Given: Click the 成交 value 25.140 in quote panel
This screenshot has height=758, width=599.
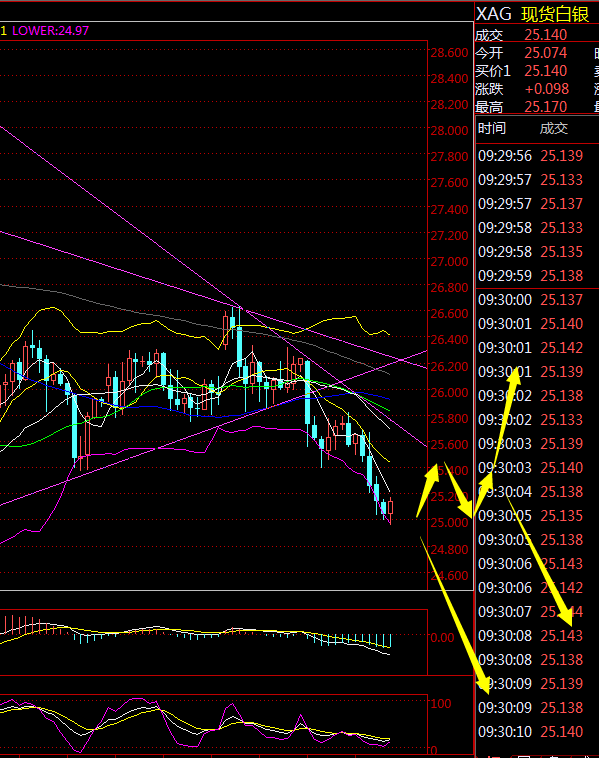Looking at the screenshot, I should (x=545, y=35).
